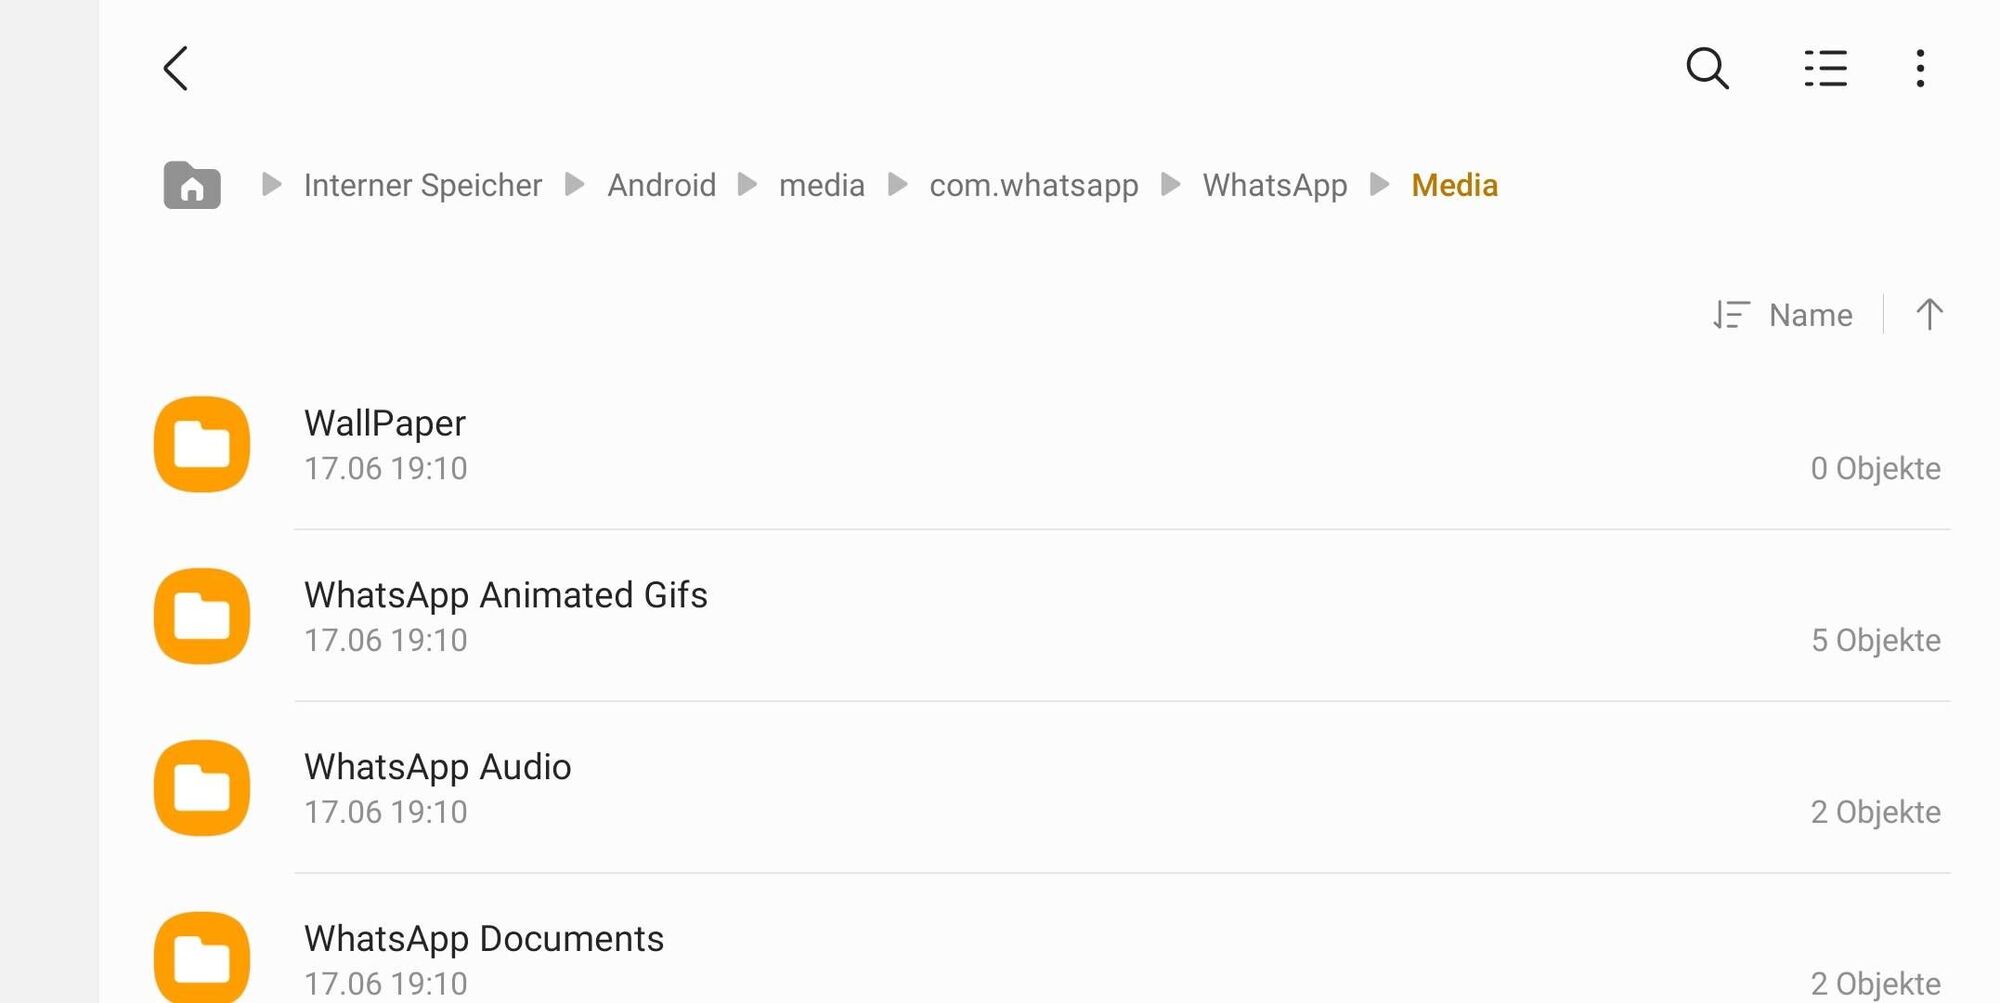Select com.whatsapp in the breadcrumb path
Viewport: 2000px width, 1003px height.
point(1033,185)
